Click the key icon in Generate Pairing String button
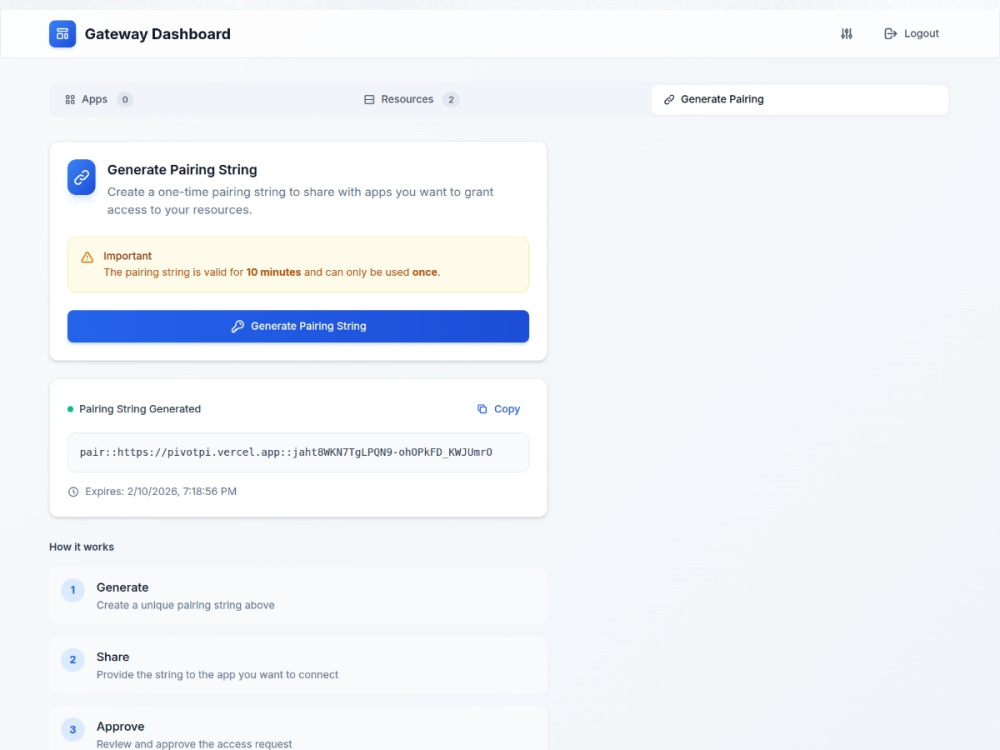The image size is (1000, 750). [x=237, y=326]
